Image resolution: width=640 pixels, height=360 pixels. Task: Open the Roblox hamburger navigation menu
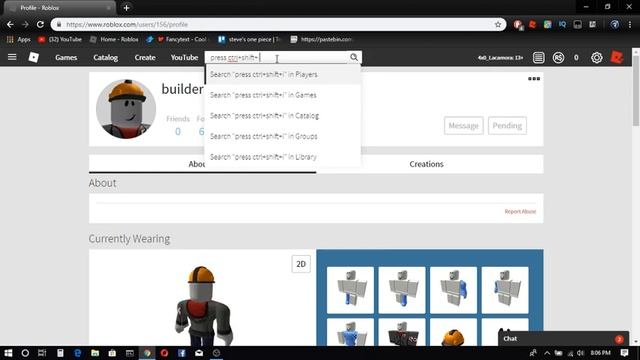click(12, 57)
